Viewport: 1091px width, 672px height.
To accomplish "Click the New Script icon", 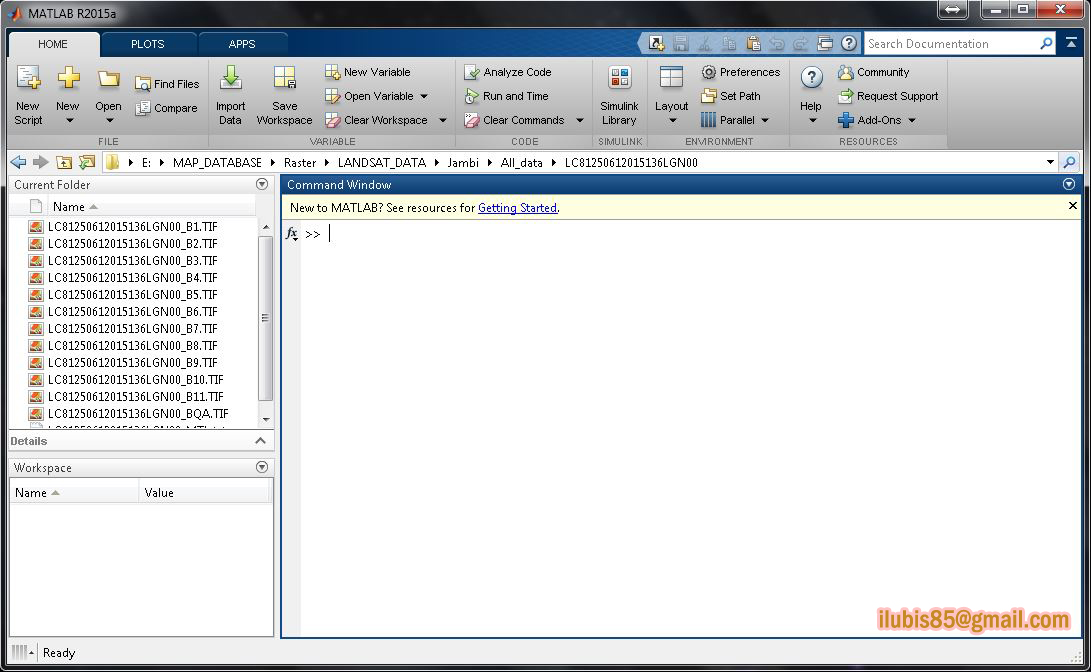I will [27, 95].
